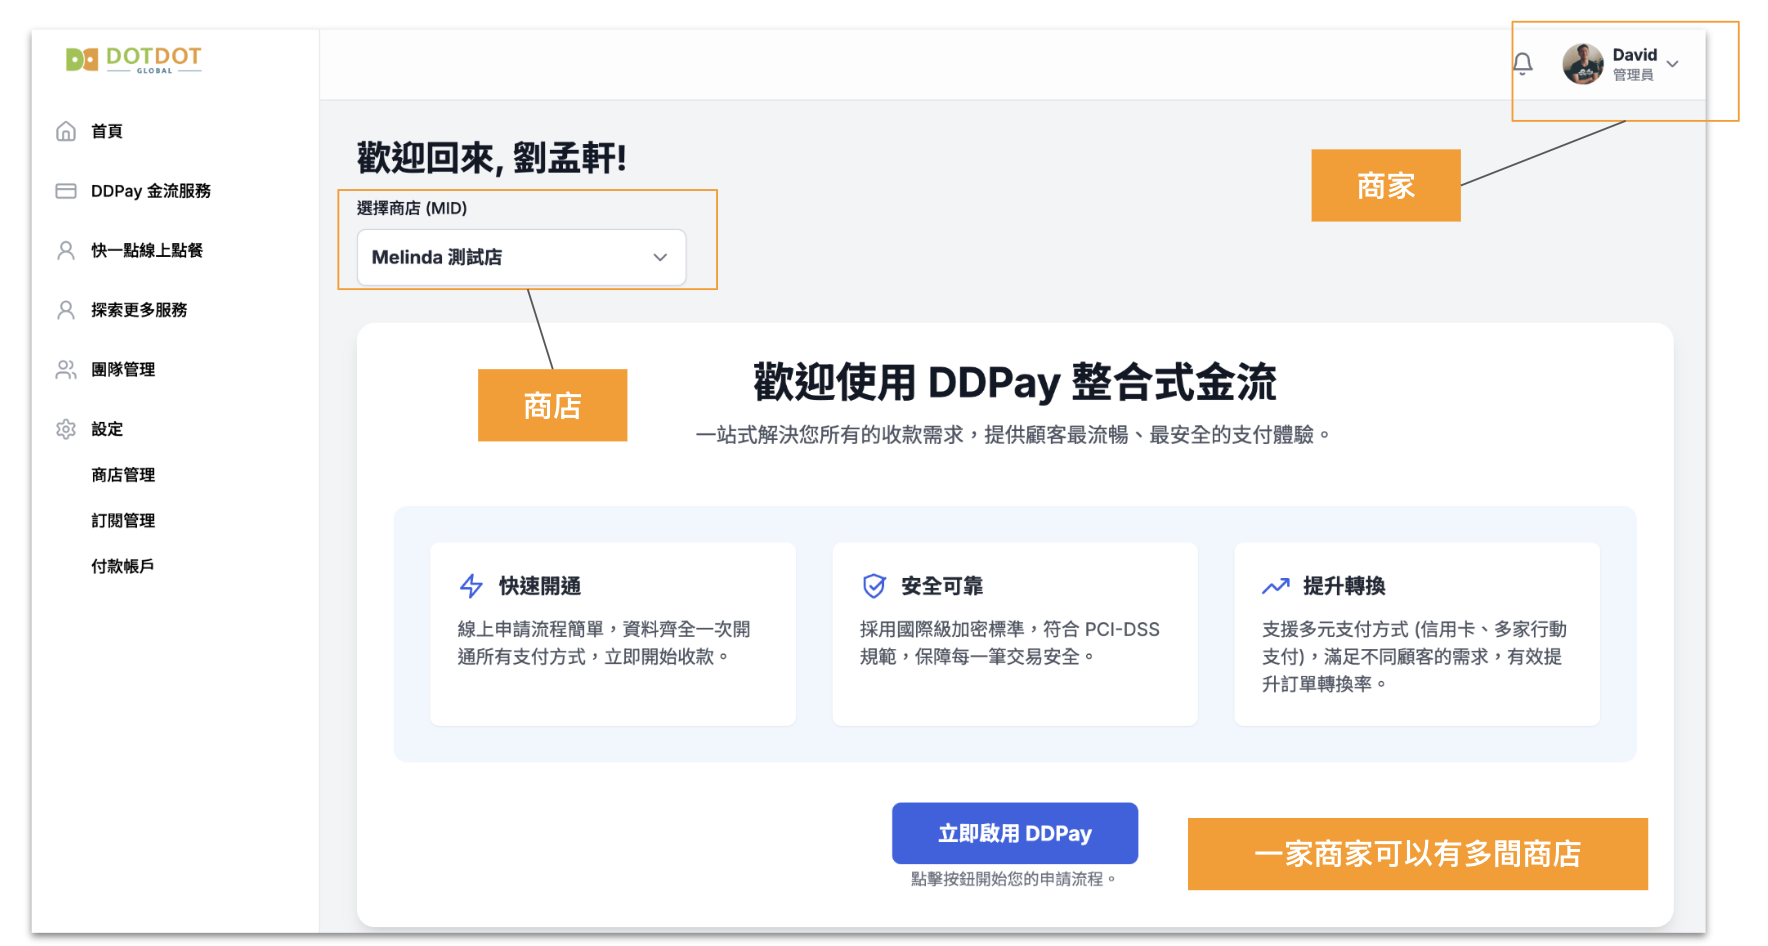Click the home icon beside 首頁
Viewport: 1768px width, 946px height.
(x=66, y=131)
